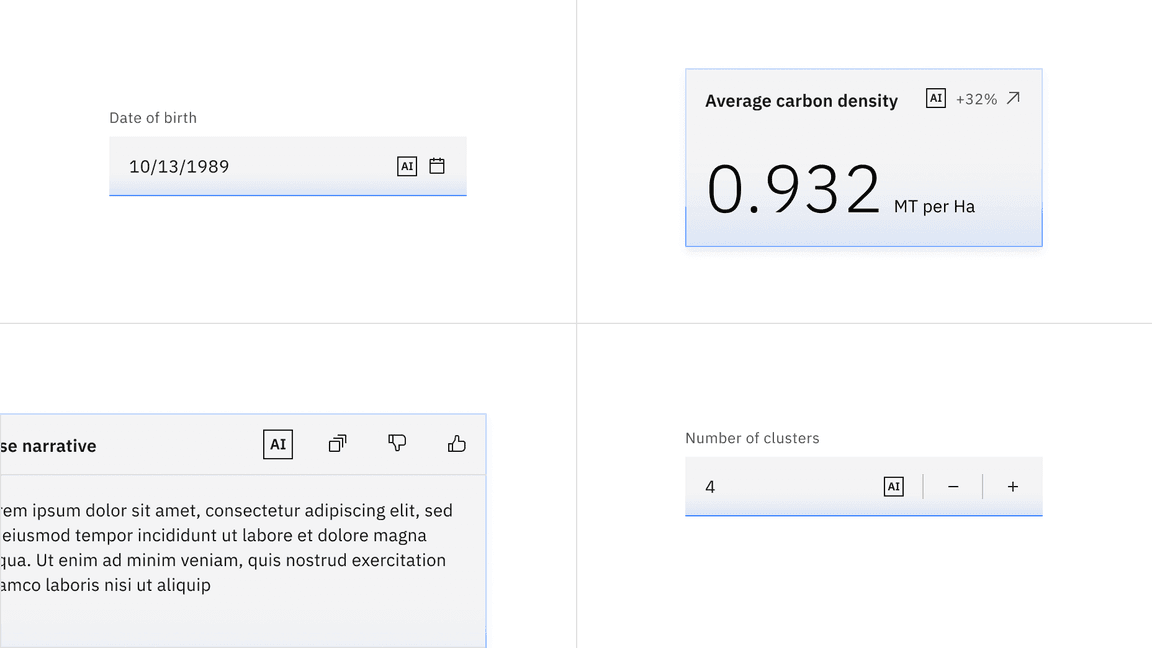1152x648 pixels.
Task: Click the diagonal launch arrow on the carbon tile
Action: [1012, 98]
